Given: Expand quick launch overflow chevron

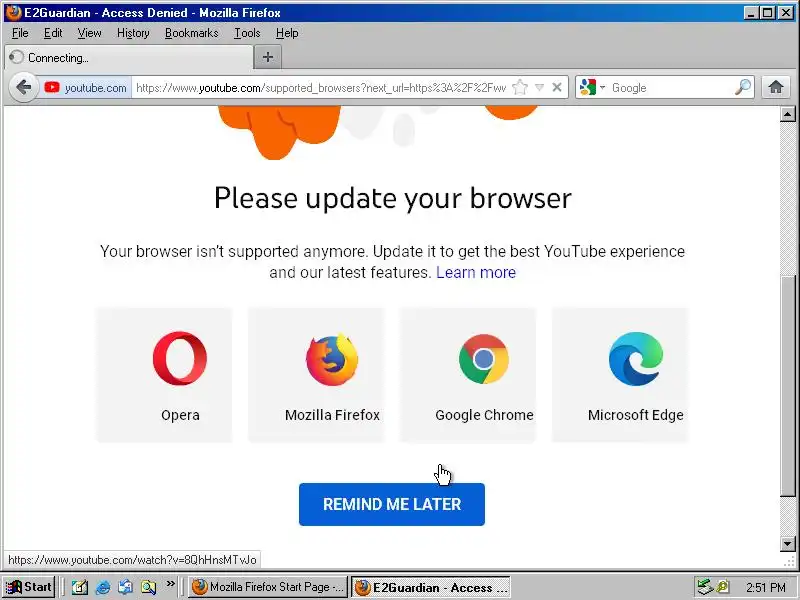Looking at the screenshot, I should tap(170, 583).
